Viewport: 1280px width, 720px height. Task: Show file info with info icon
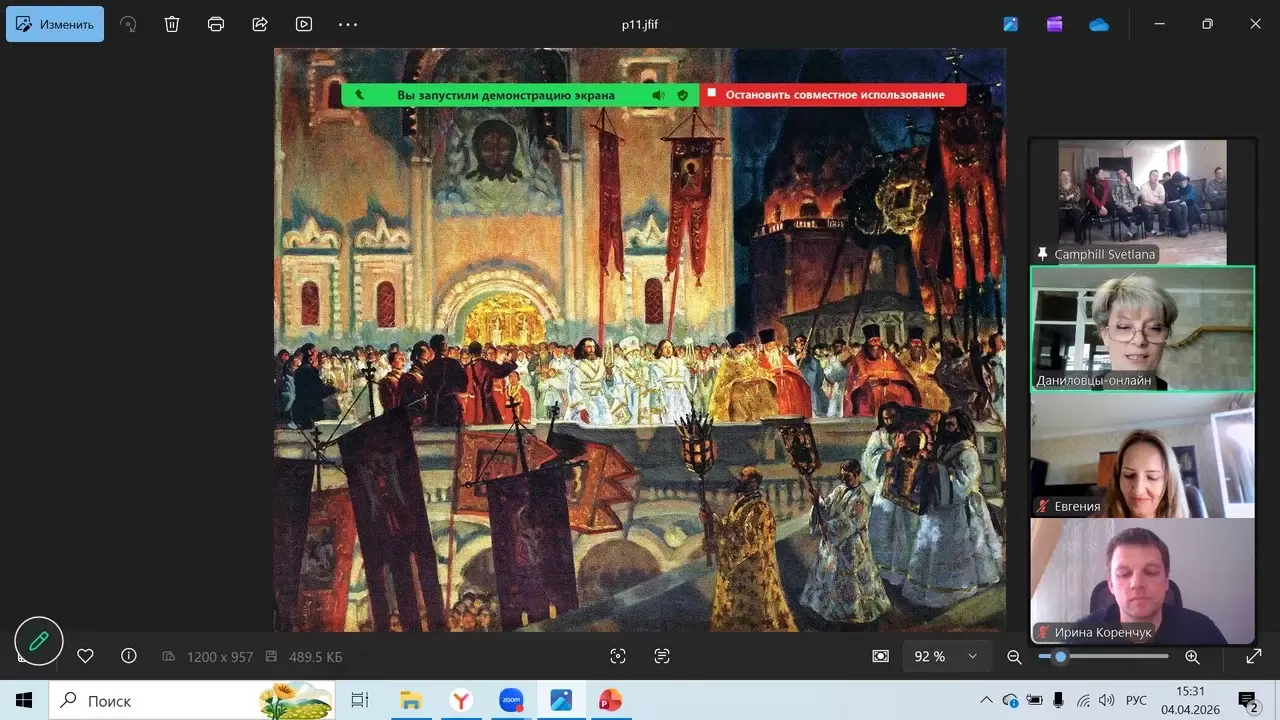point(129,656)
